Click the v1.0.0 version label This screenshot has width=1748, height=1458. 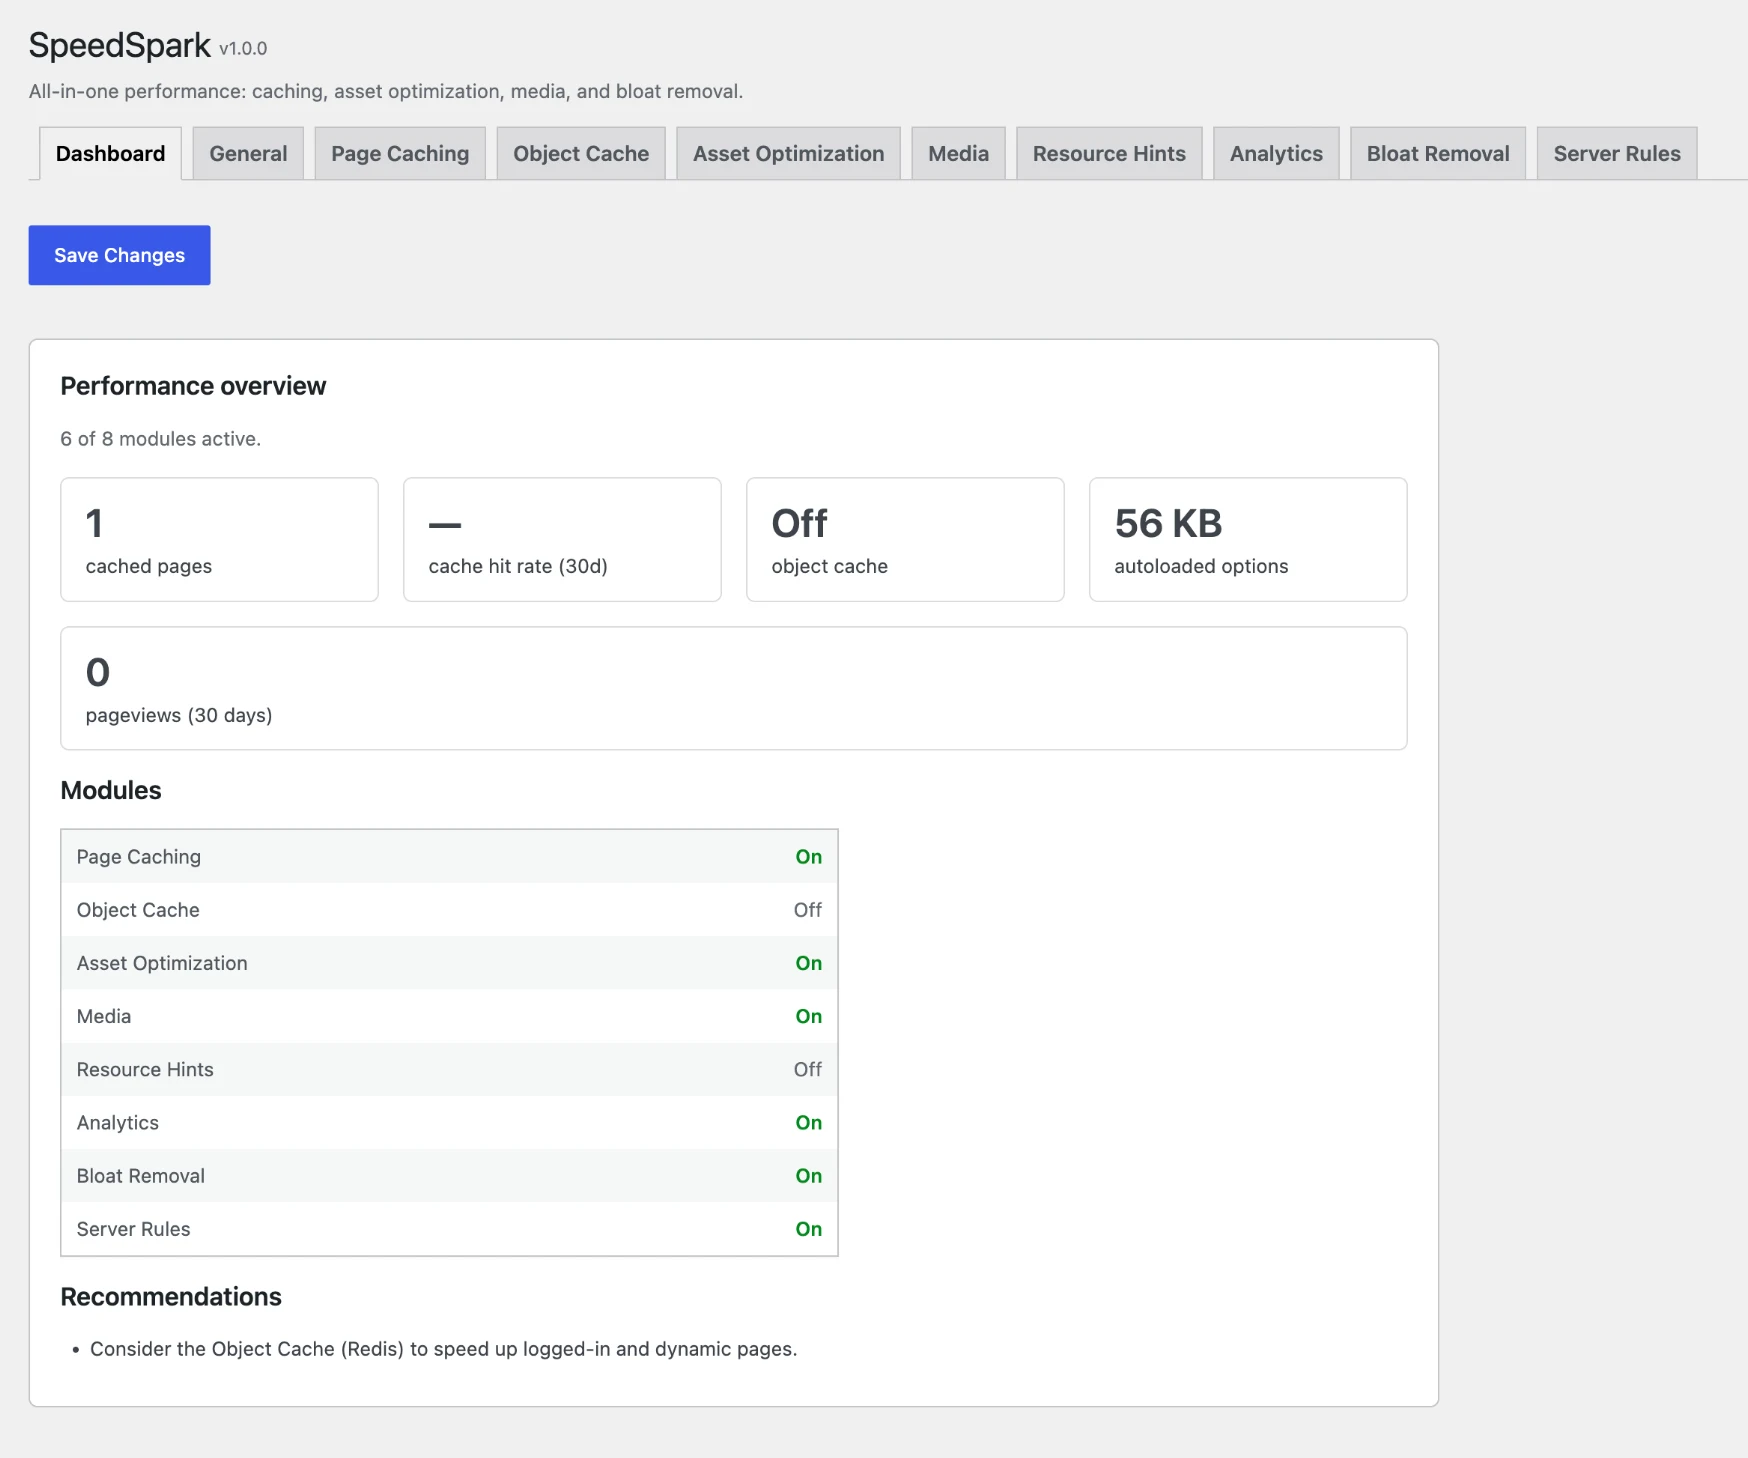click(x=243, y=49)
